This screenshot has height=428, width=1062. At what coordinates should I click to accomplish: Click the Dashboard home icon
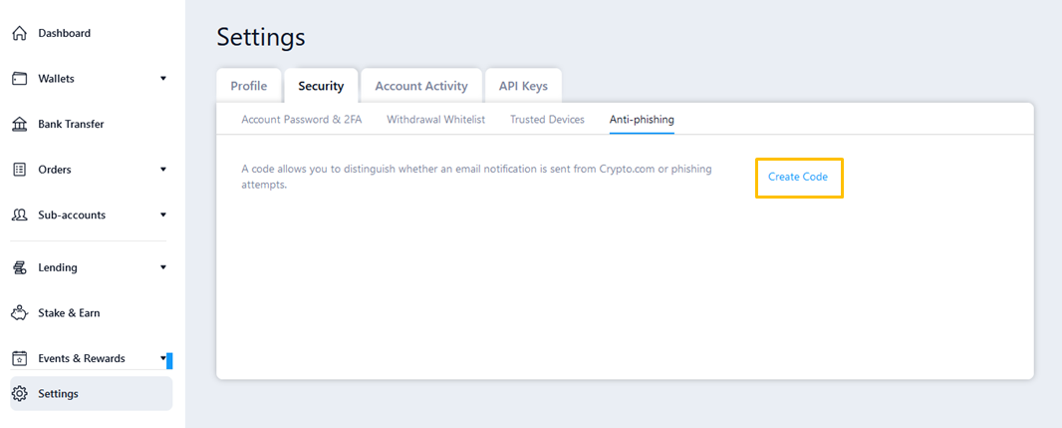click(x=20, y=33)
